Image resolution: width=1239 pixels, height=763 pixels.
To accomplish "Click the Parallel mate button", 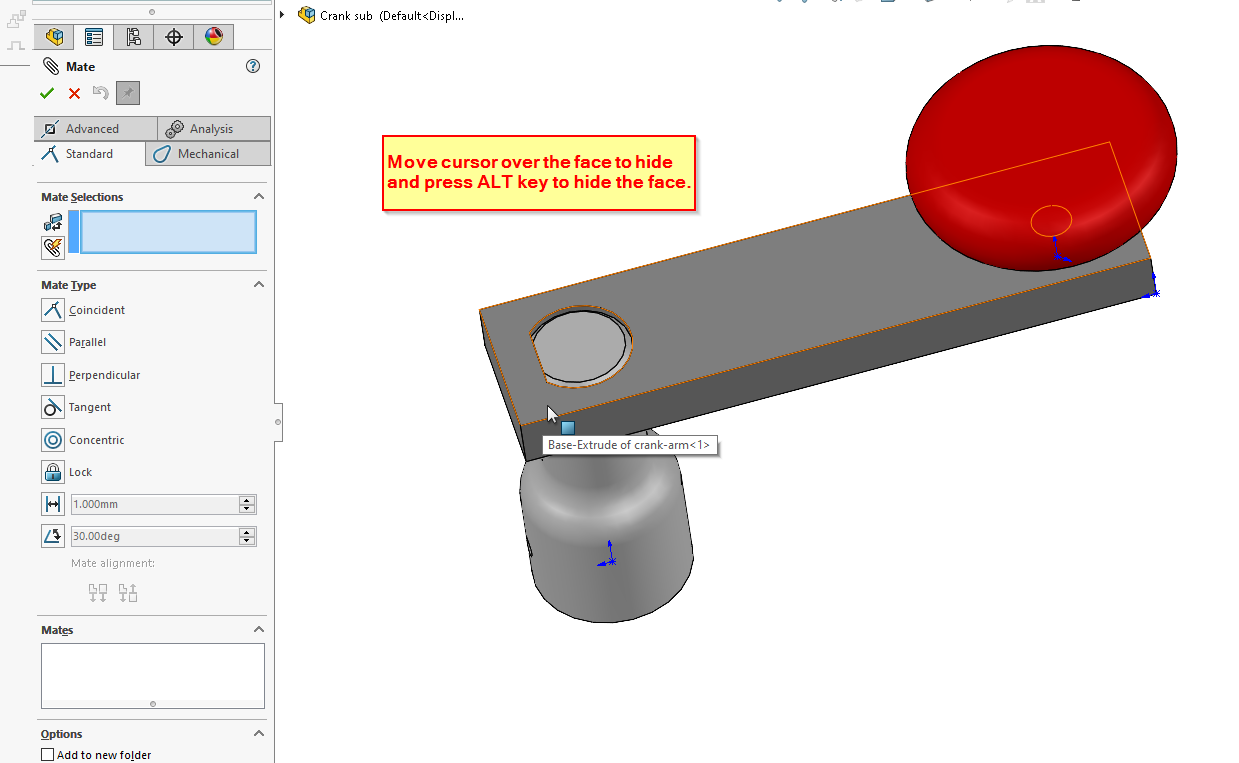I will pyautogui.click(x=53, y=342).
